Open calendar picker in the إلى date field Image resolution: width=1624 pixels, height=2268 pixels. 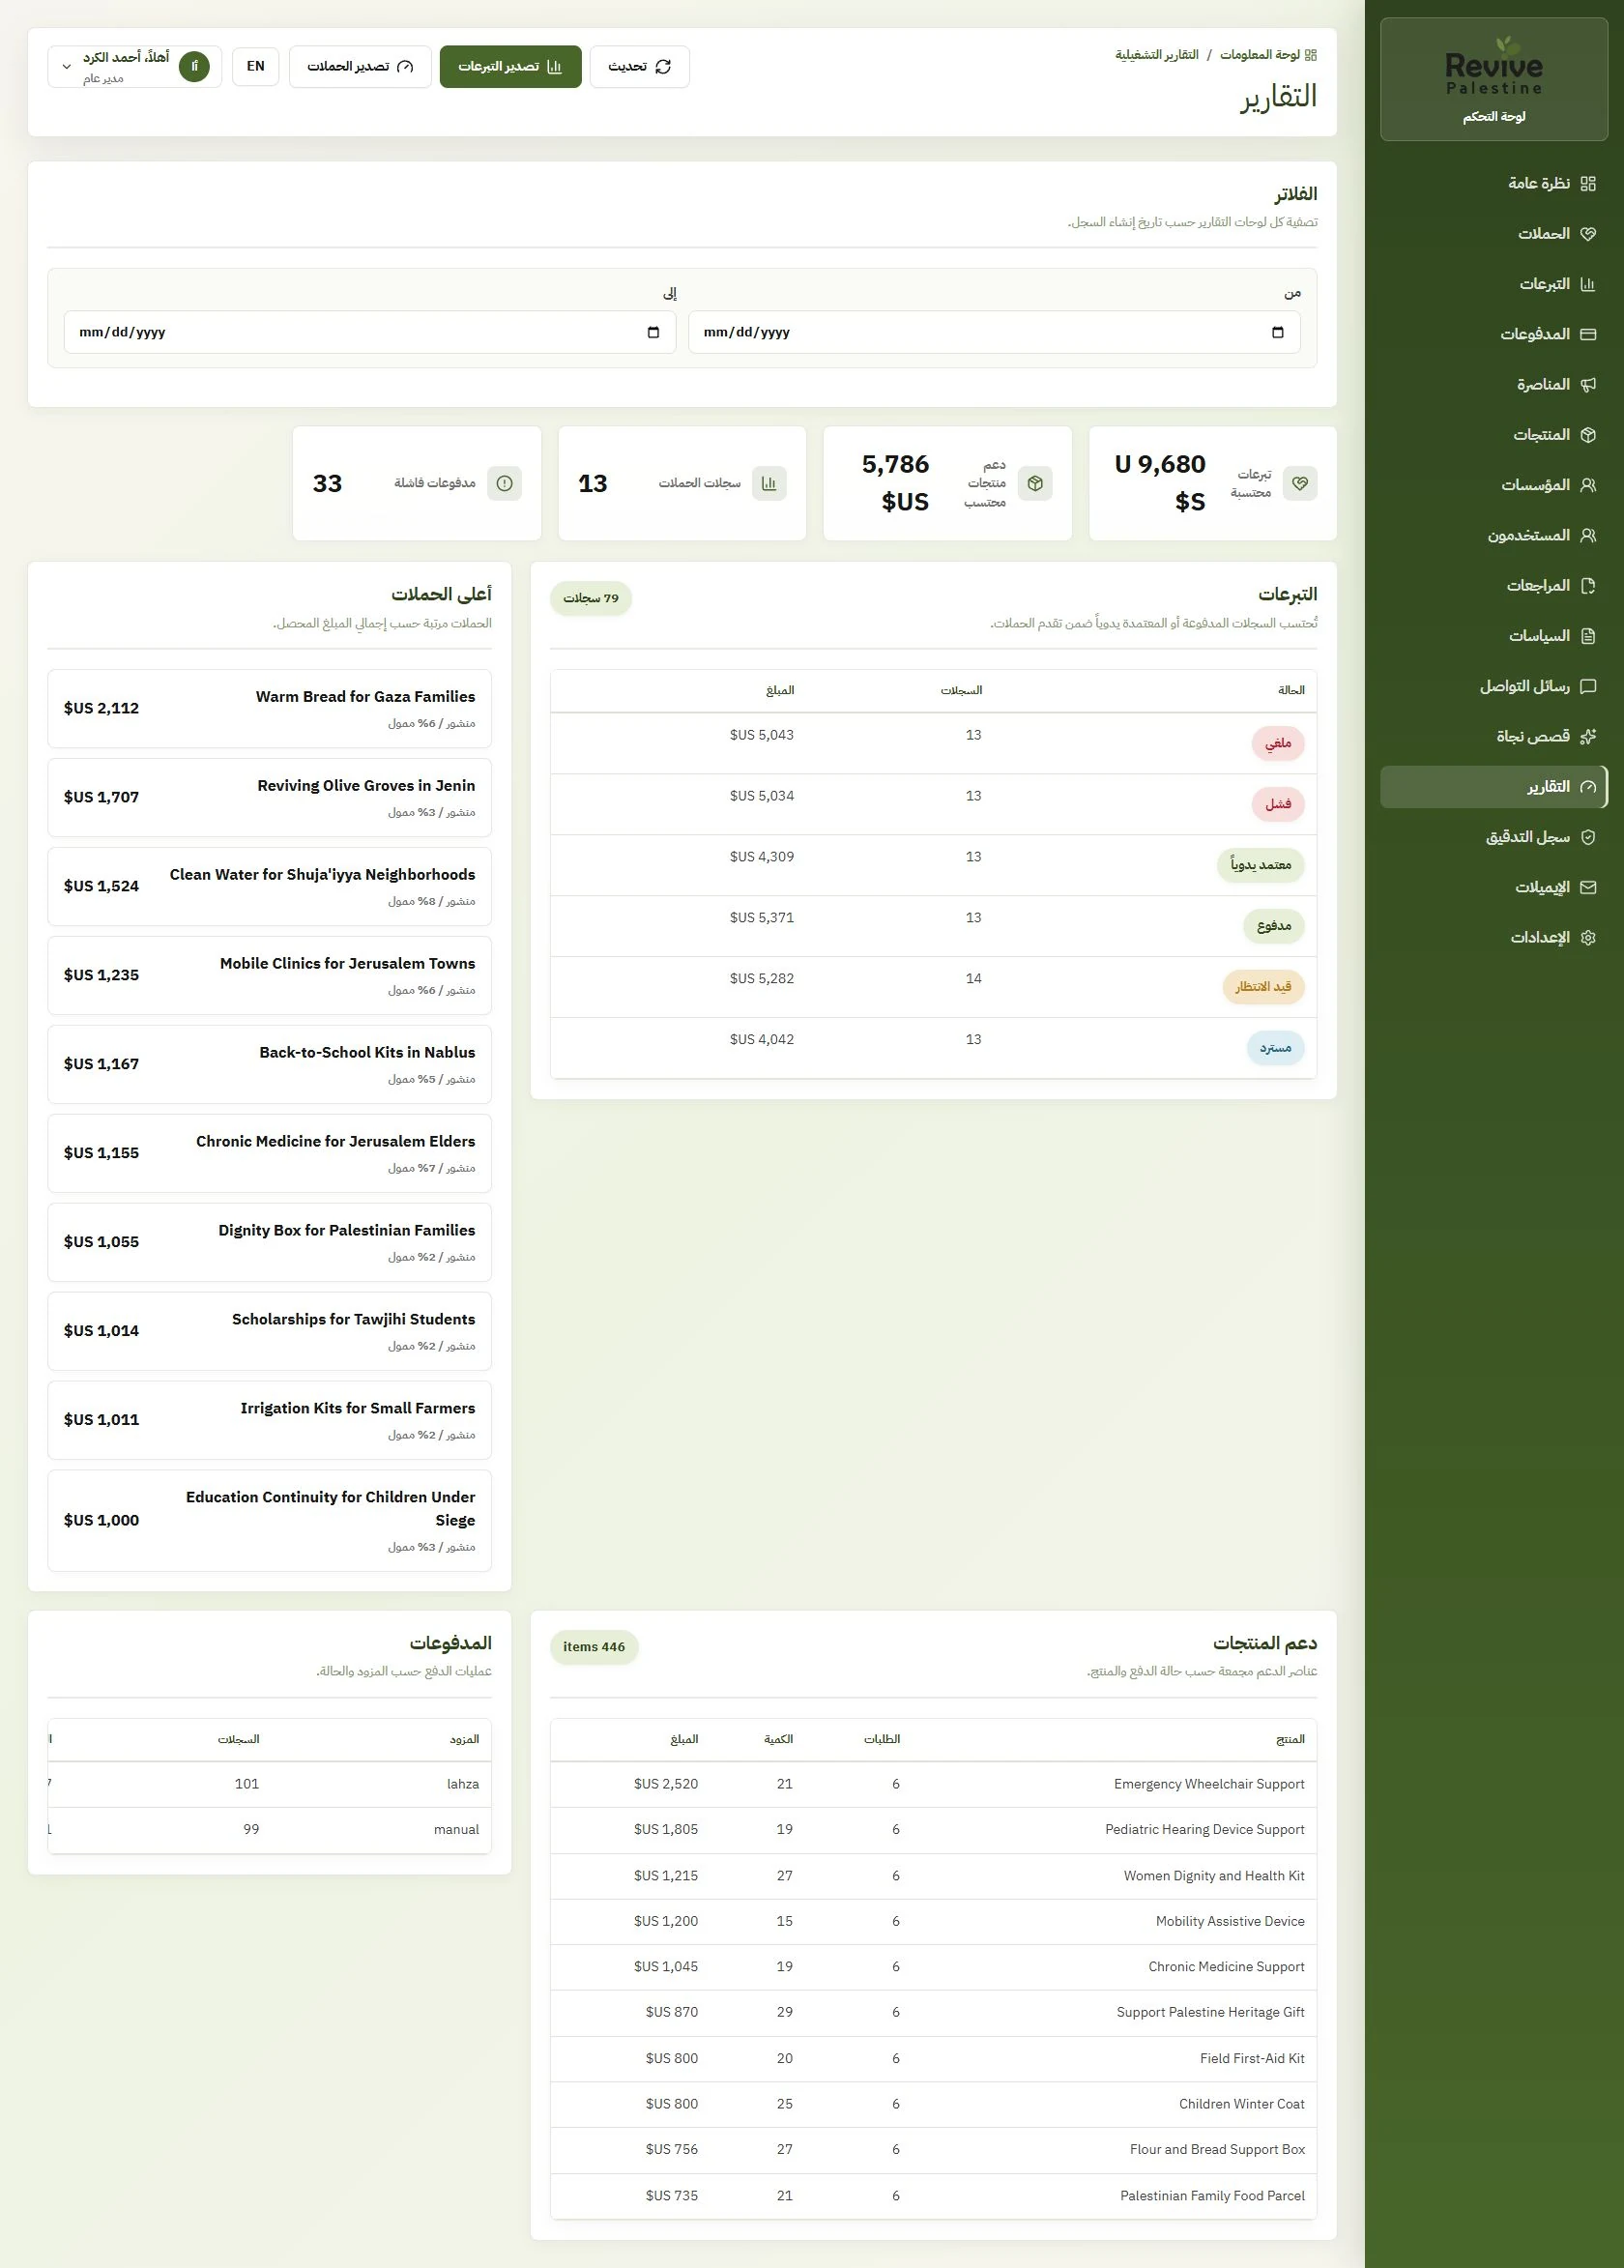pos(653,332)
